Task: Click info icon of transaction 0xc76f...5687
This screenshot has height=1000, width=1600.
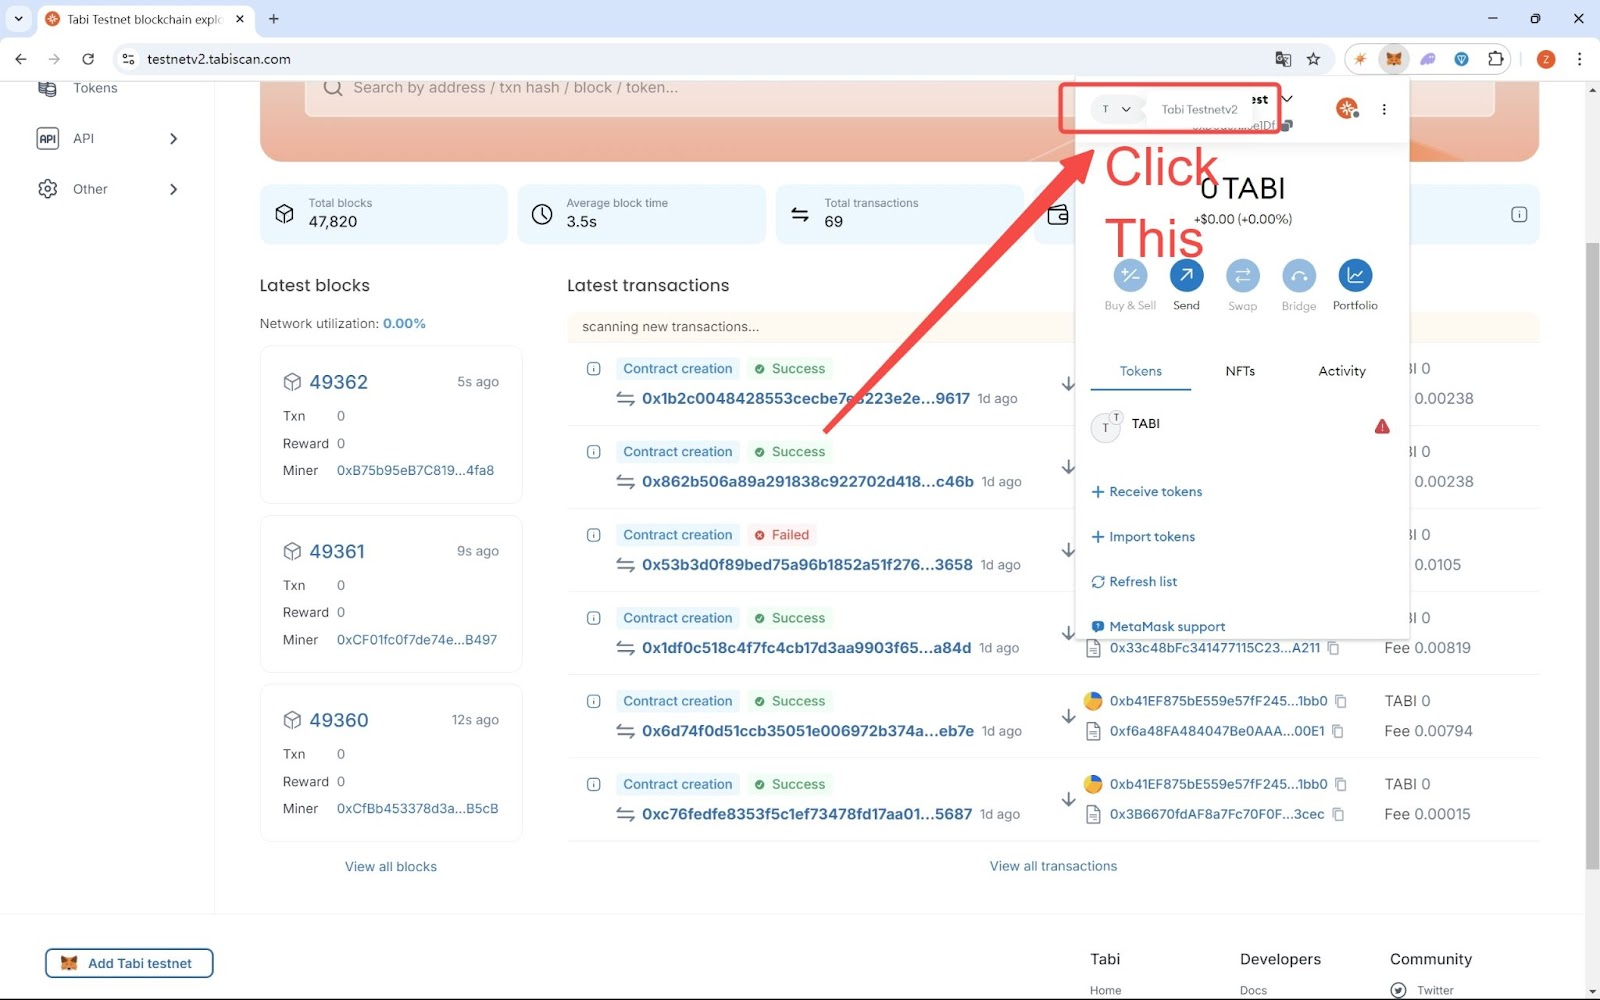Action: point(593,785)
